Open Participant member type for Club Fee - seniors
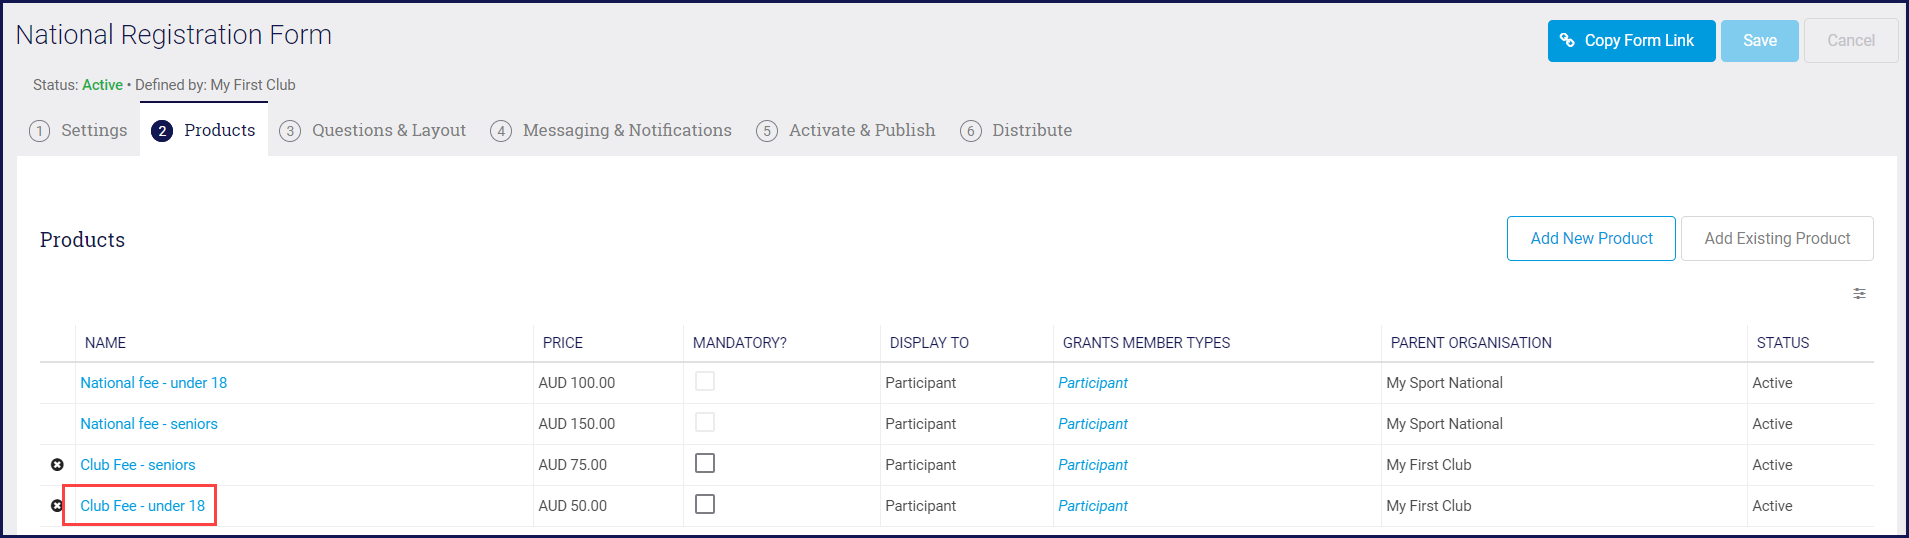The height and width of the screenshot is (538, 1909). coord(1093,465)
